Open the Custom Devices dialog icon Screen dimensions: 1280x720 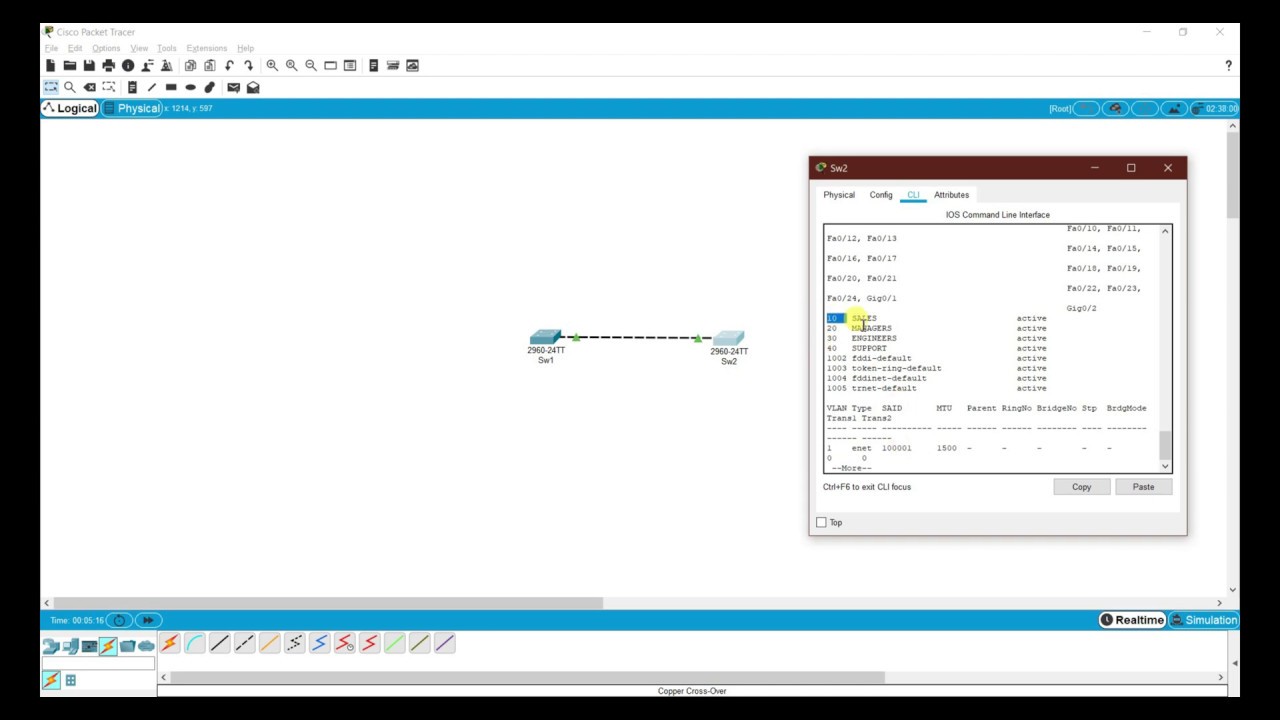[x=393, y=65]
